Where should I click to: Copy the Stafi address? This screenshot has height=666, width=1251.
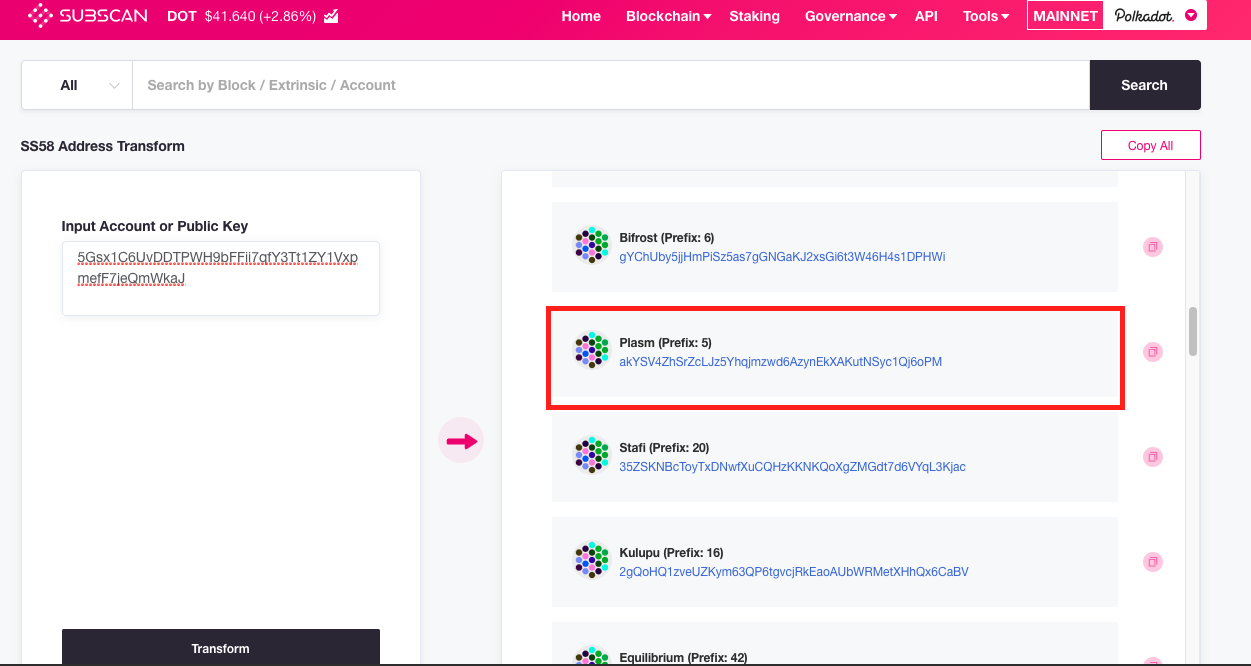point(1153,457)
